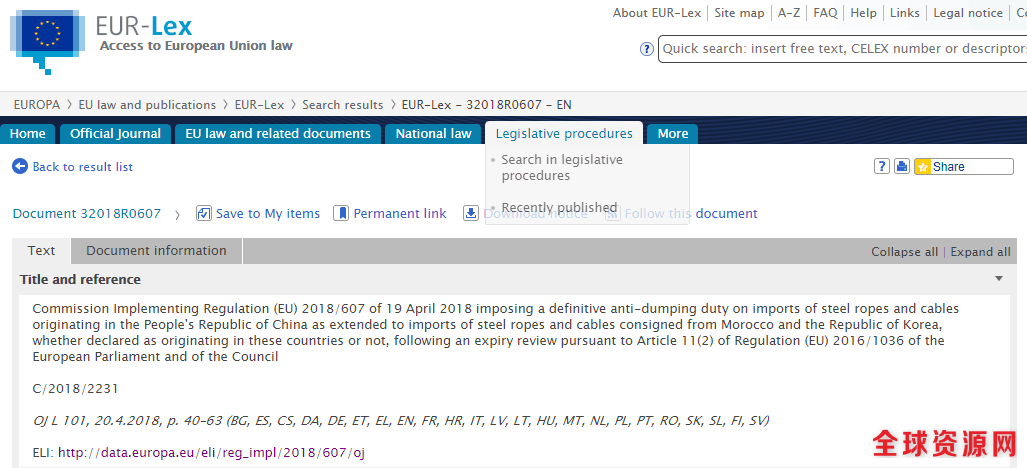This screenshot has width=1027, height=468.
Task: Click the Search results breadcrumb
Action: coord(343,105)
